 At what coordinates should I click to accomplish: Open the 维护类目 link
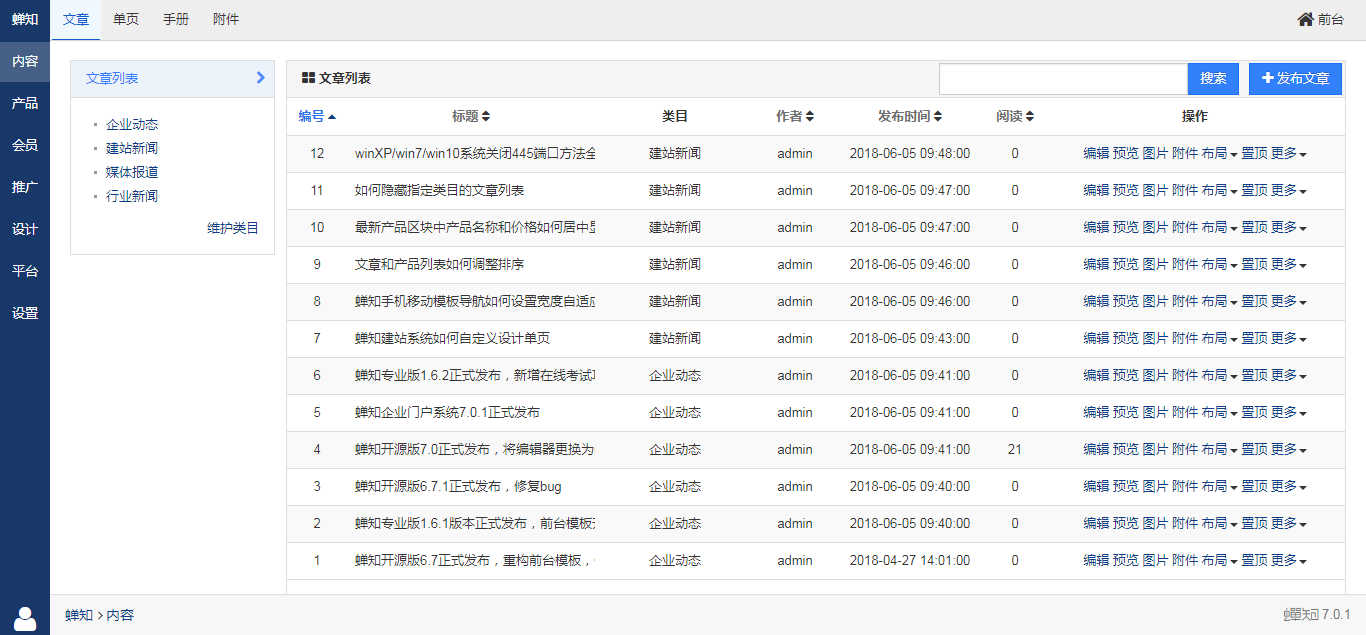point(233,228)
